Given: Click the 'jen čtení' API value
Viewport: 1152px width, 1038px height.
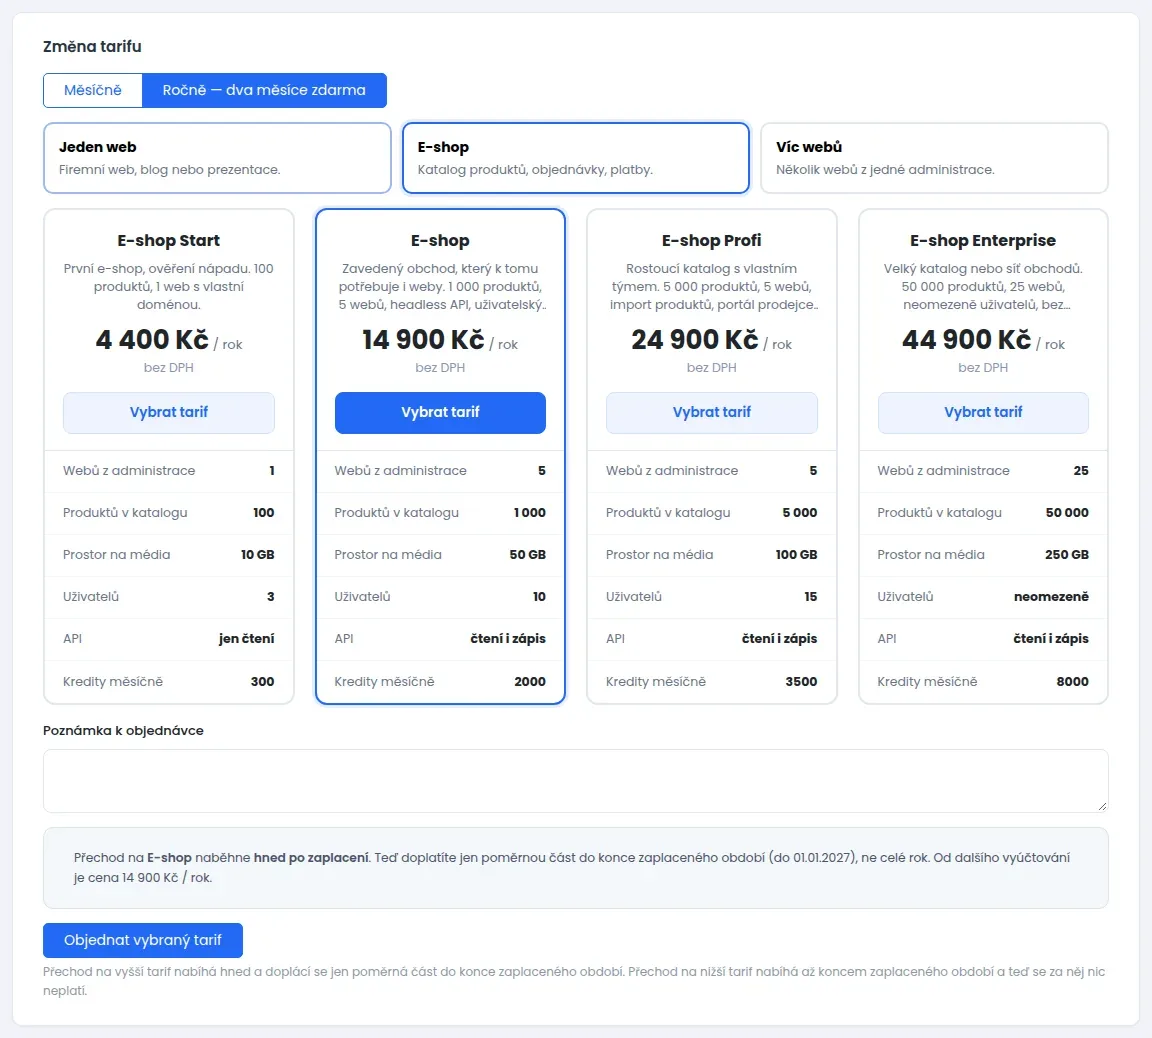Looking at the screenshot, I should [x=247, y=639].
